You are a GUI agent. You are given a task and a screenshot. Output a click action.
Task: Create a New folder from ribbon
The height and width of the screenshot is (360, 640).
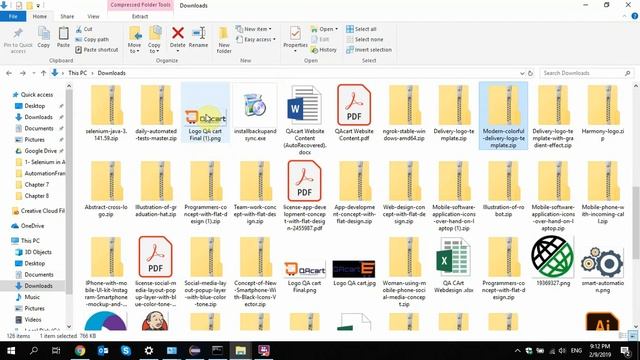point(224,40)
